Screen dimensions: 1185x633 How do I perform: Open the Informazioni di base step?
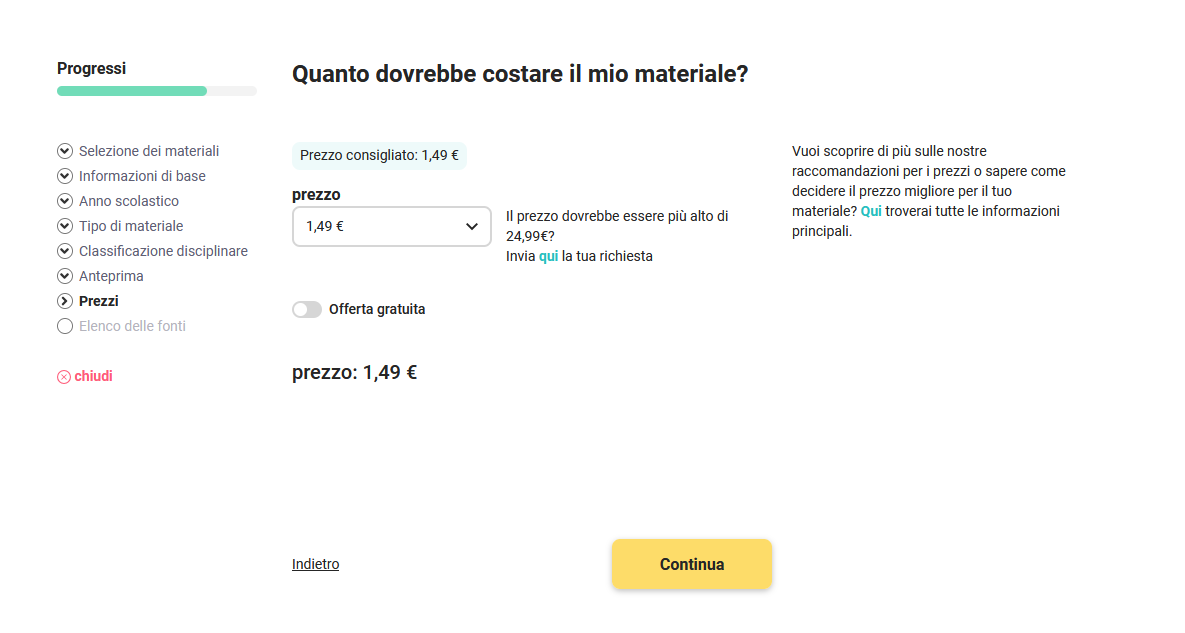142,176
